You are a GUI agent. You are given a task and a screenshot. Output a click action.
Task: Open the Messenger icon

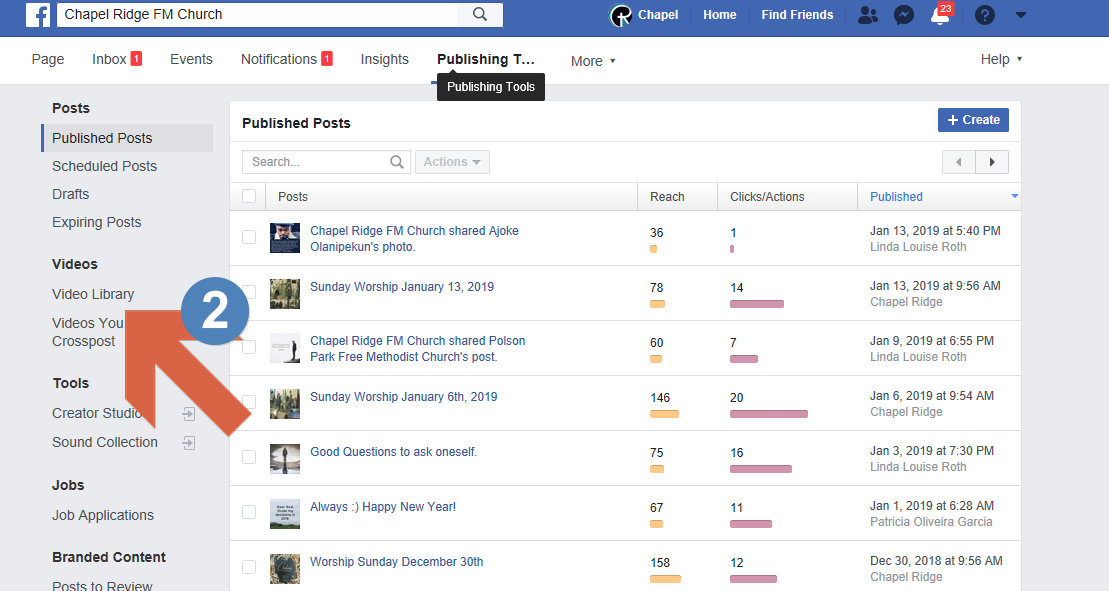coord(903,15)
